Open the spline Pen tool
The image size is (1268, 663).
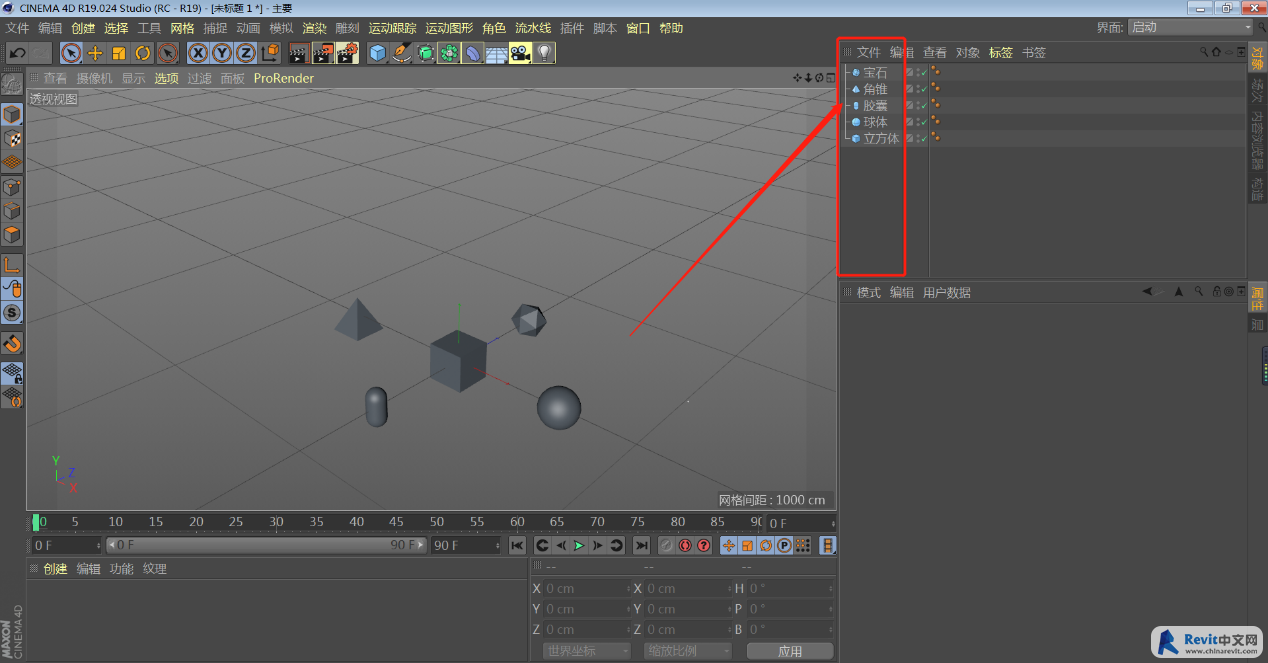click(401, 53)
